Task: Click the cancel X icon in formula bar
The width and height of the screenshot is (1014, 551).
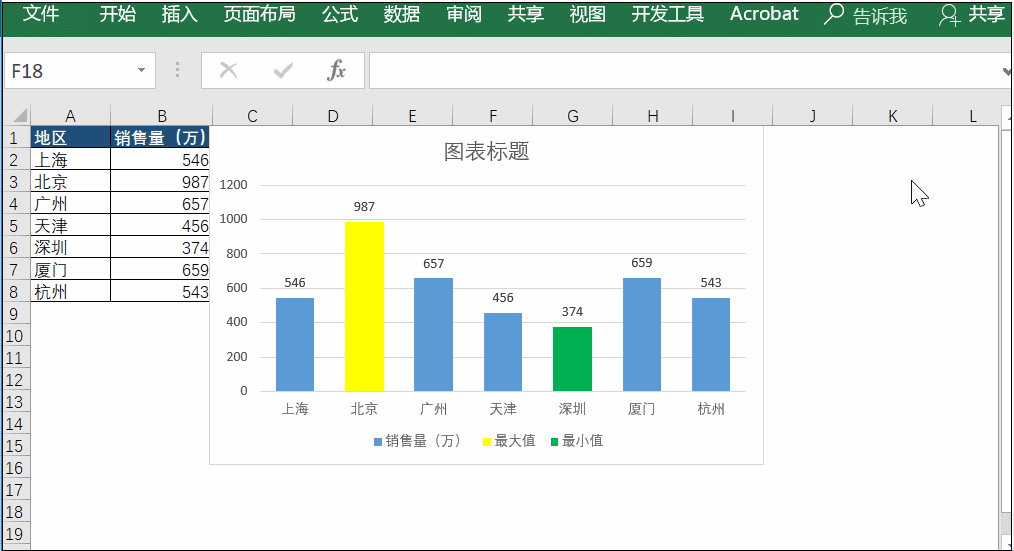Action: point(228,70)
